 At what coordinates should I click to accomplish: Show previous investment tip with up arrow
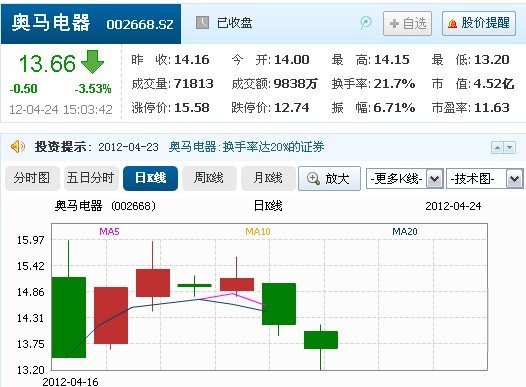497,148
